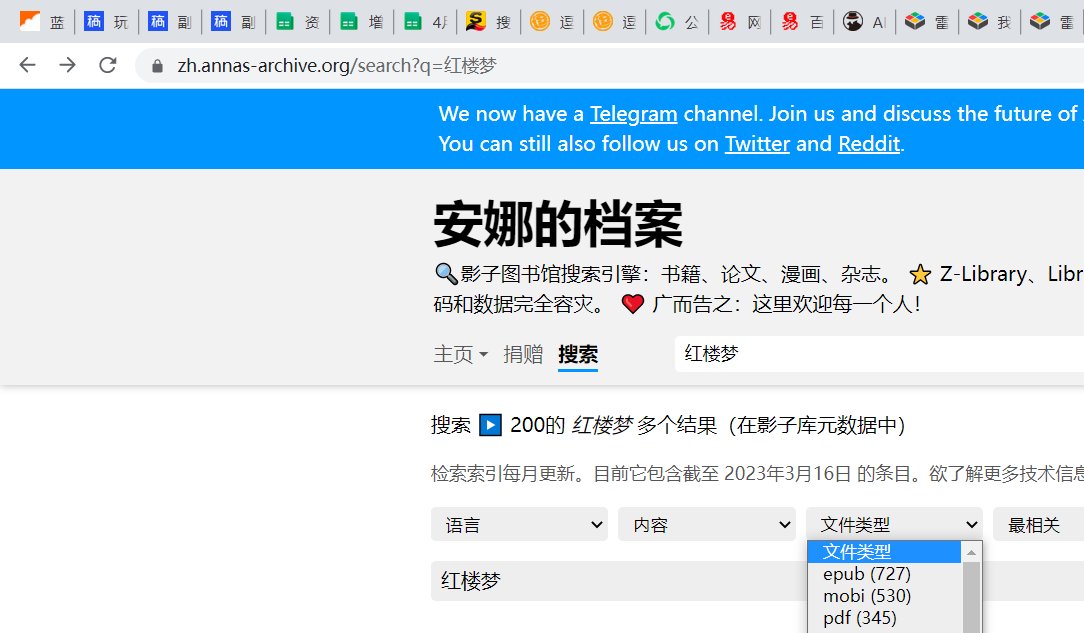Expand the 主页 menu
The height and width of the screenshot is (633, 1084).
[x=460, y=355]
